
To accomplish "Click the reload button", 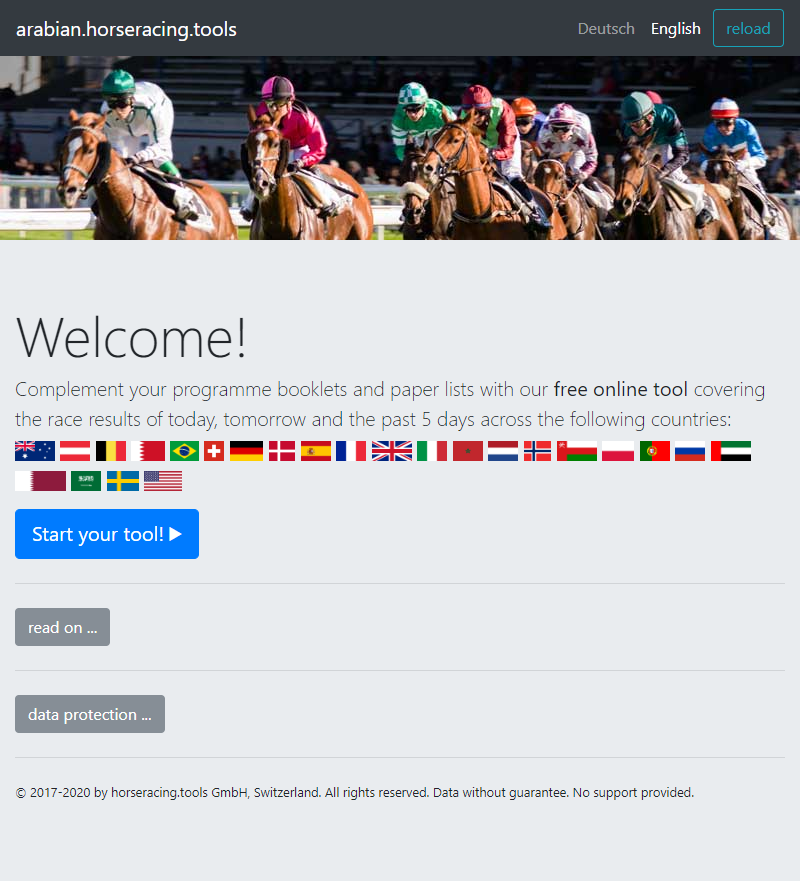I will click(748, 28).
